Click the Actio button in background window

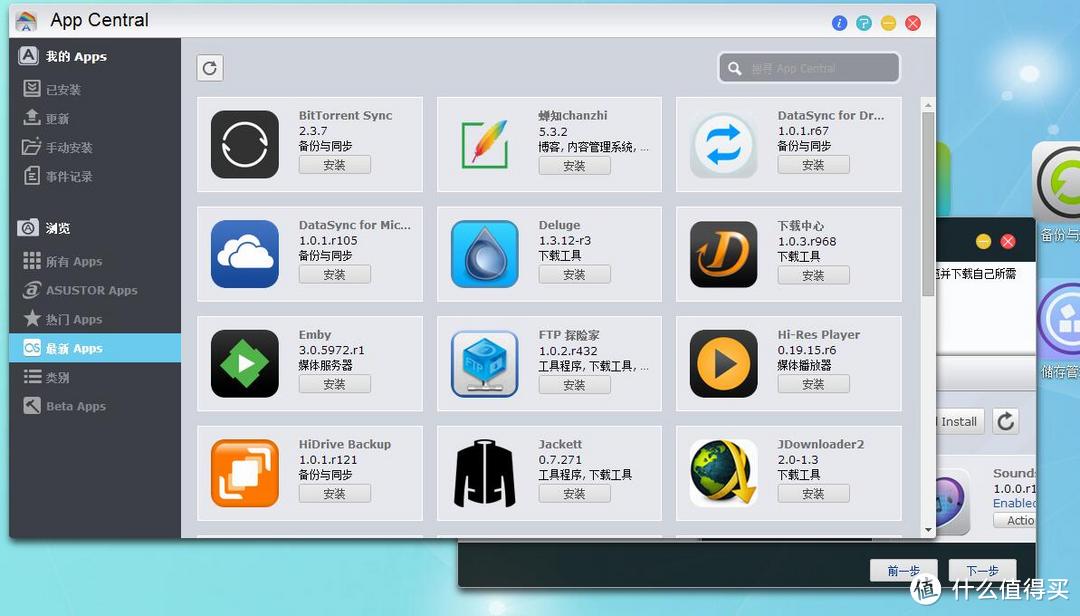pos(1015,520)
